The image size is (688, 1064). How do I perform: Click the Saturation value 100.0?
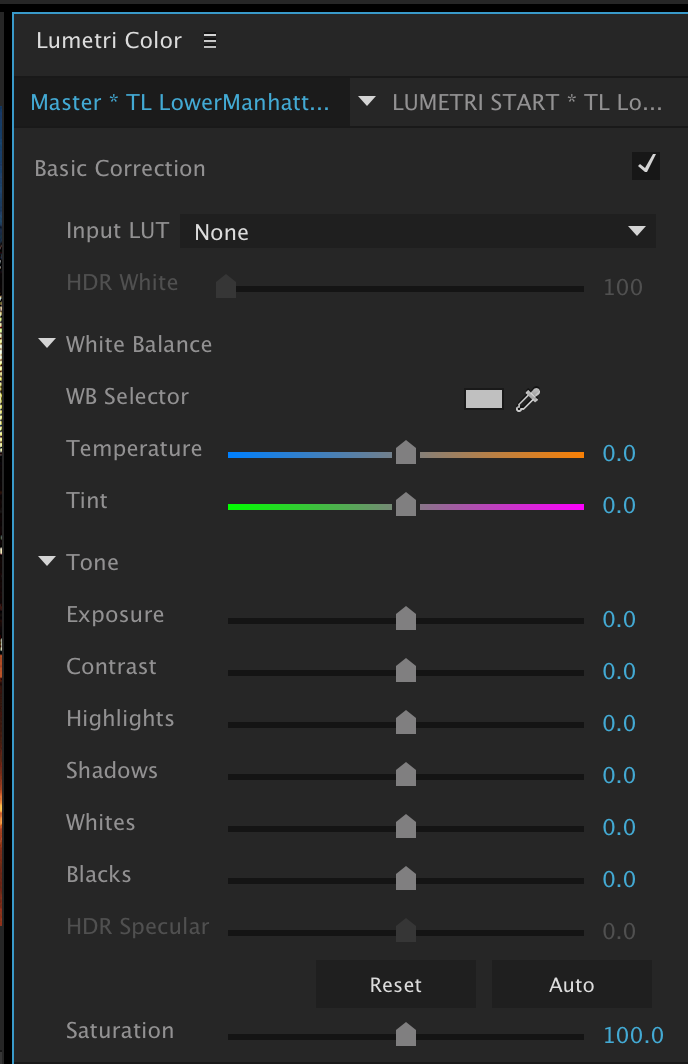pyautogui.click(x=633, y=1035)
